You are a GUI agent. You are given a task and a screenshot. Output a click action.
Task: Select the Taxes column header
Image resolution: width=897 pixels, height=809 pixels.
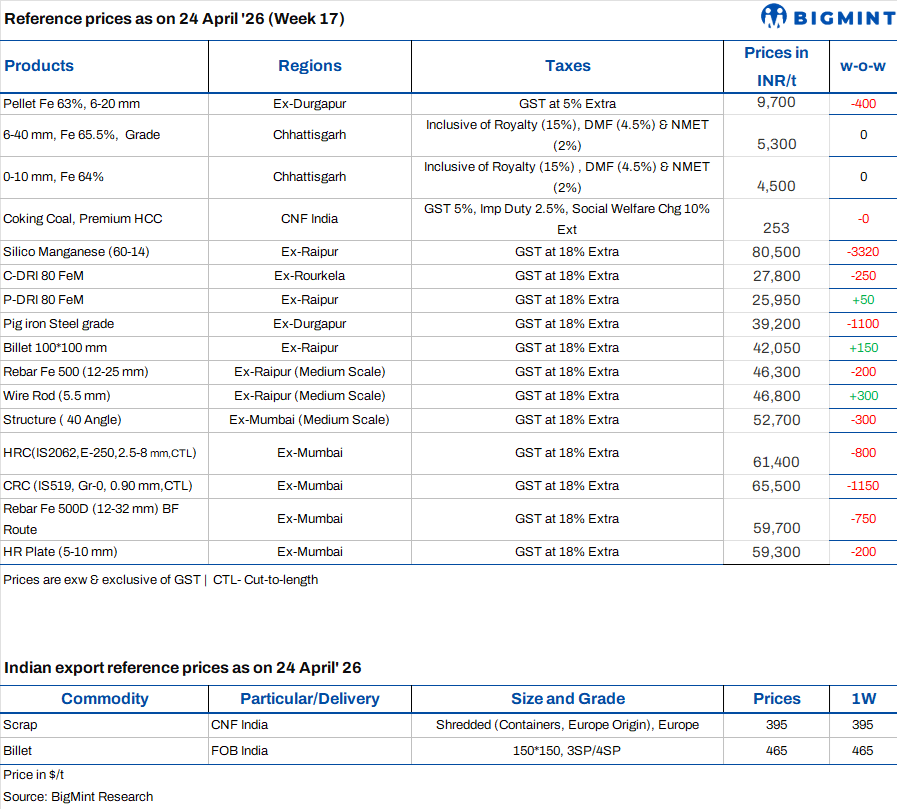coord(567,66)
